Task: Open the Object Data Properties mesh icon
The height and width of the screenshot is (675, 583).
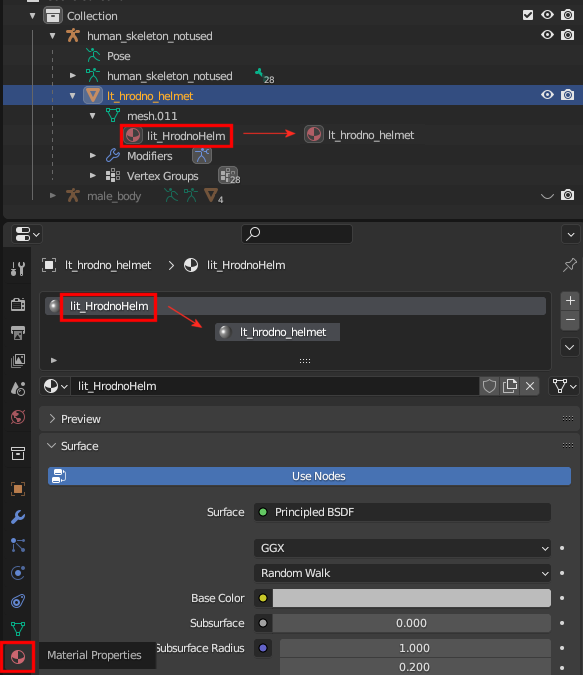Action: pos(18,629)
